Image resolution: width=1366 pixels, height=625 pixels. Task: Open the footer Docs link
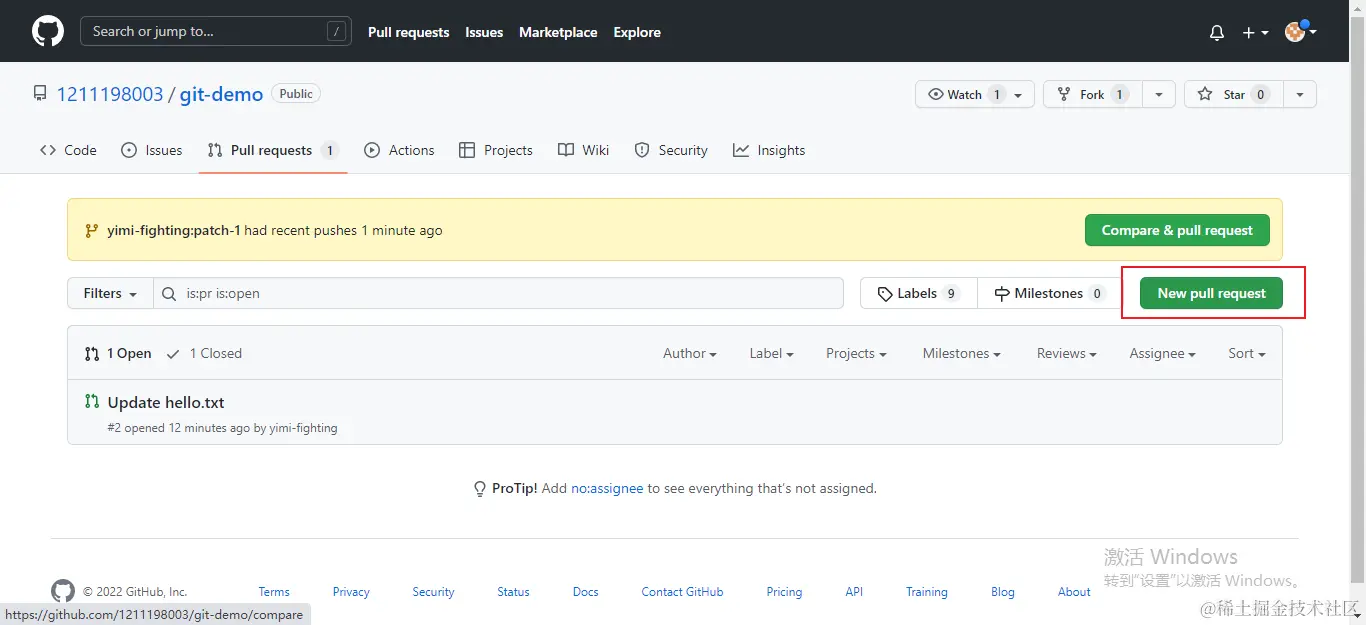pos(586,591)
